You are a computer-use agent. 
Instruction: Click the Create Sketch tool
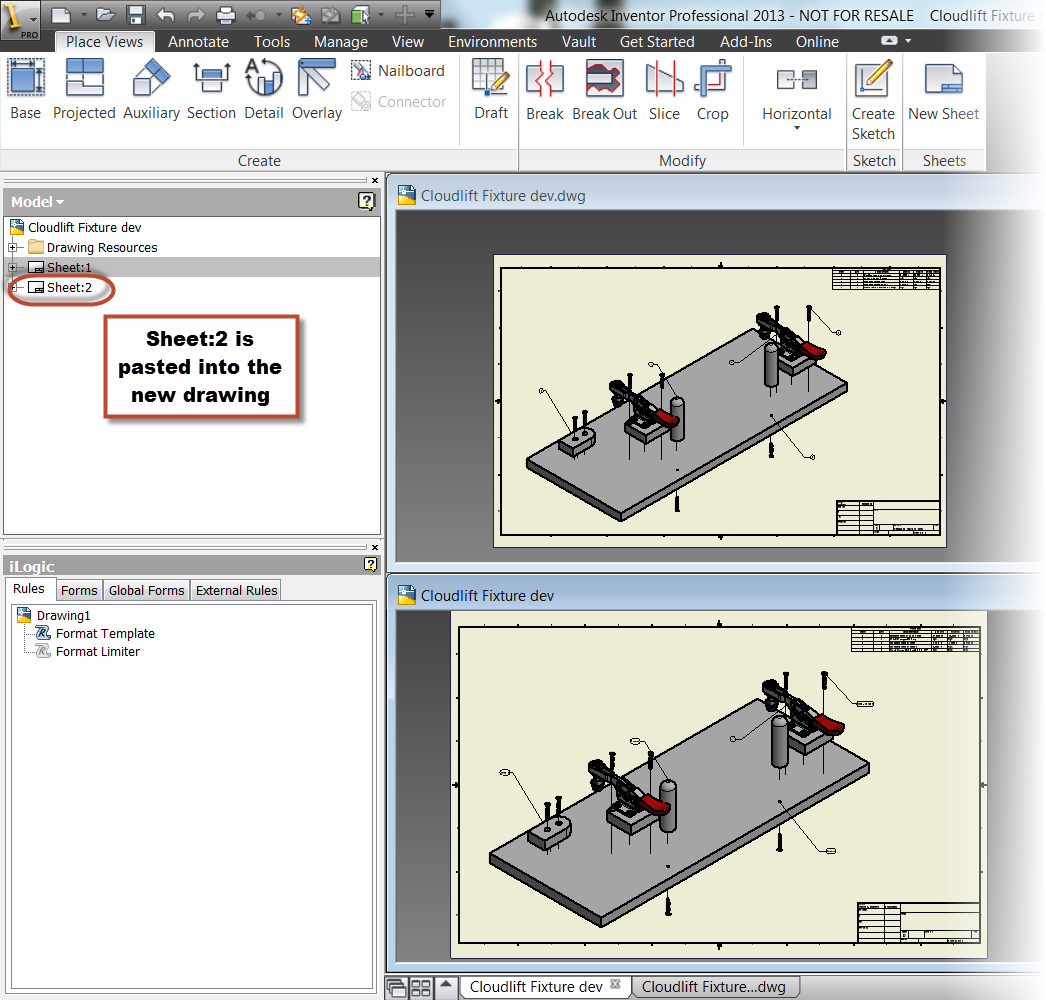pyautogui.click(x=873, y=100)
